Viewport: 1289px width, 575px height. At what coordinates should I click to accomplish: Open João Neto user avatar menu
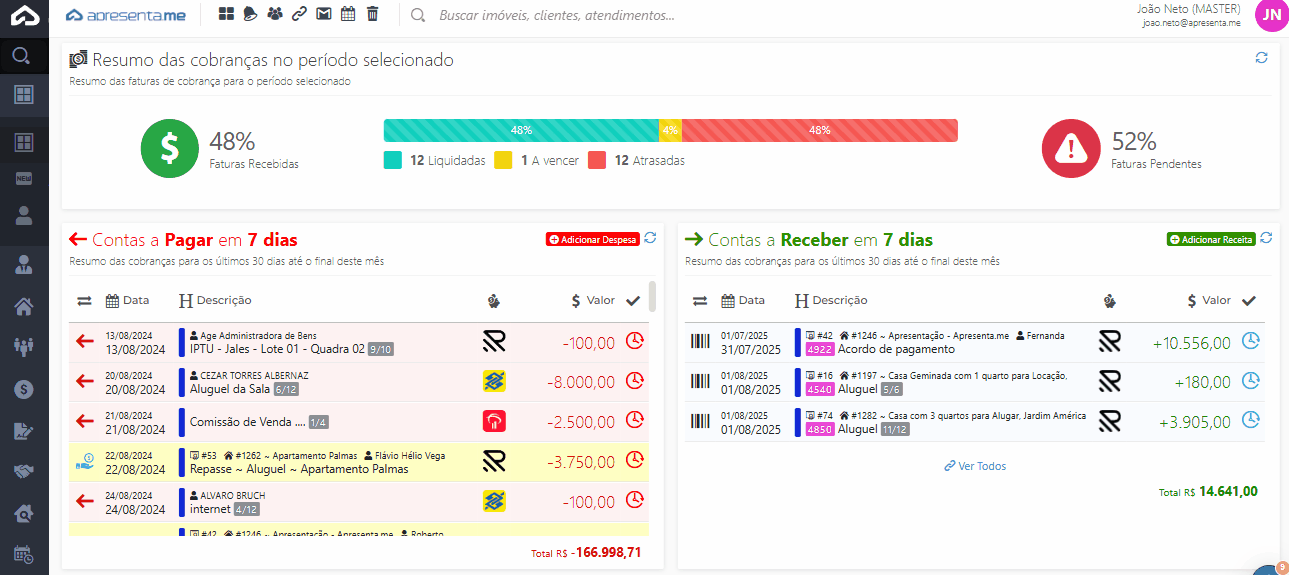click(x=1271, y=15)
